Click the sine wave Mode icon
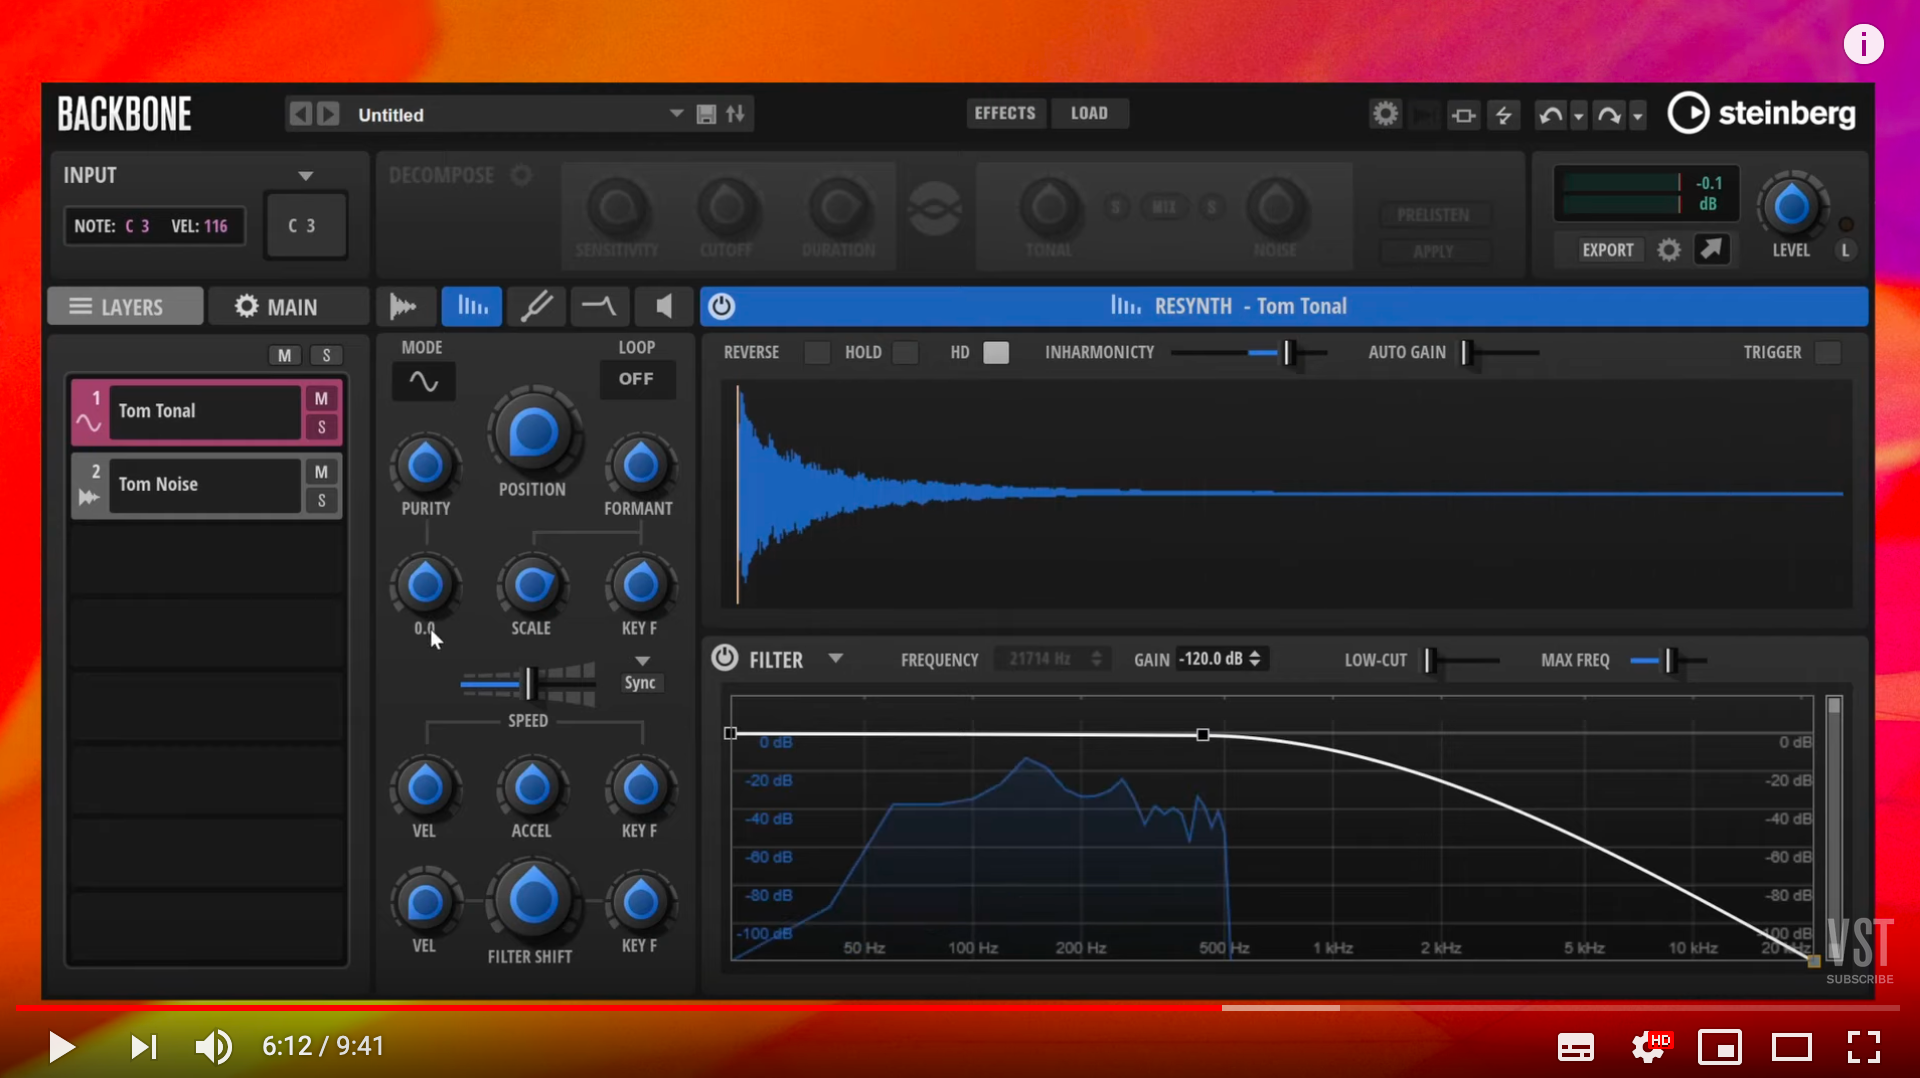The width and height of the screenshot is (1920, 1078). [423, 381]
